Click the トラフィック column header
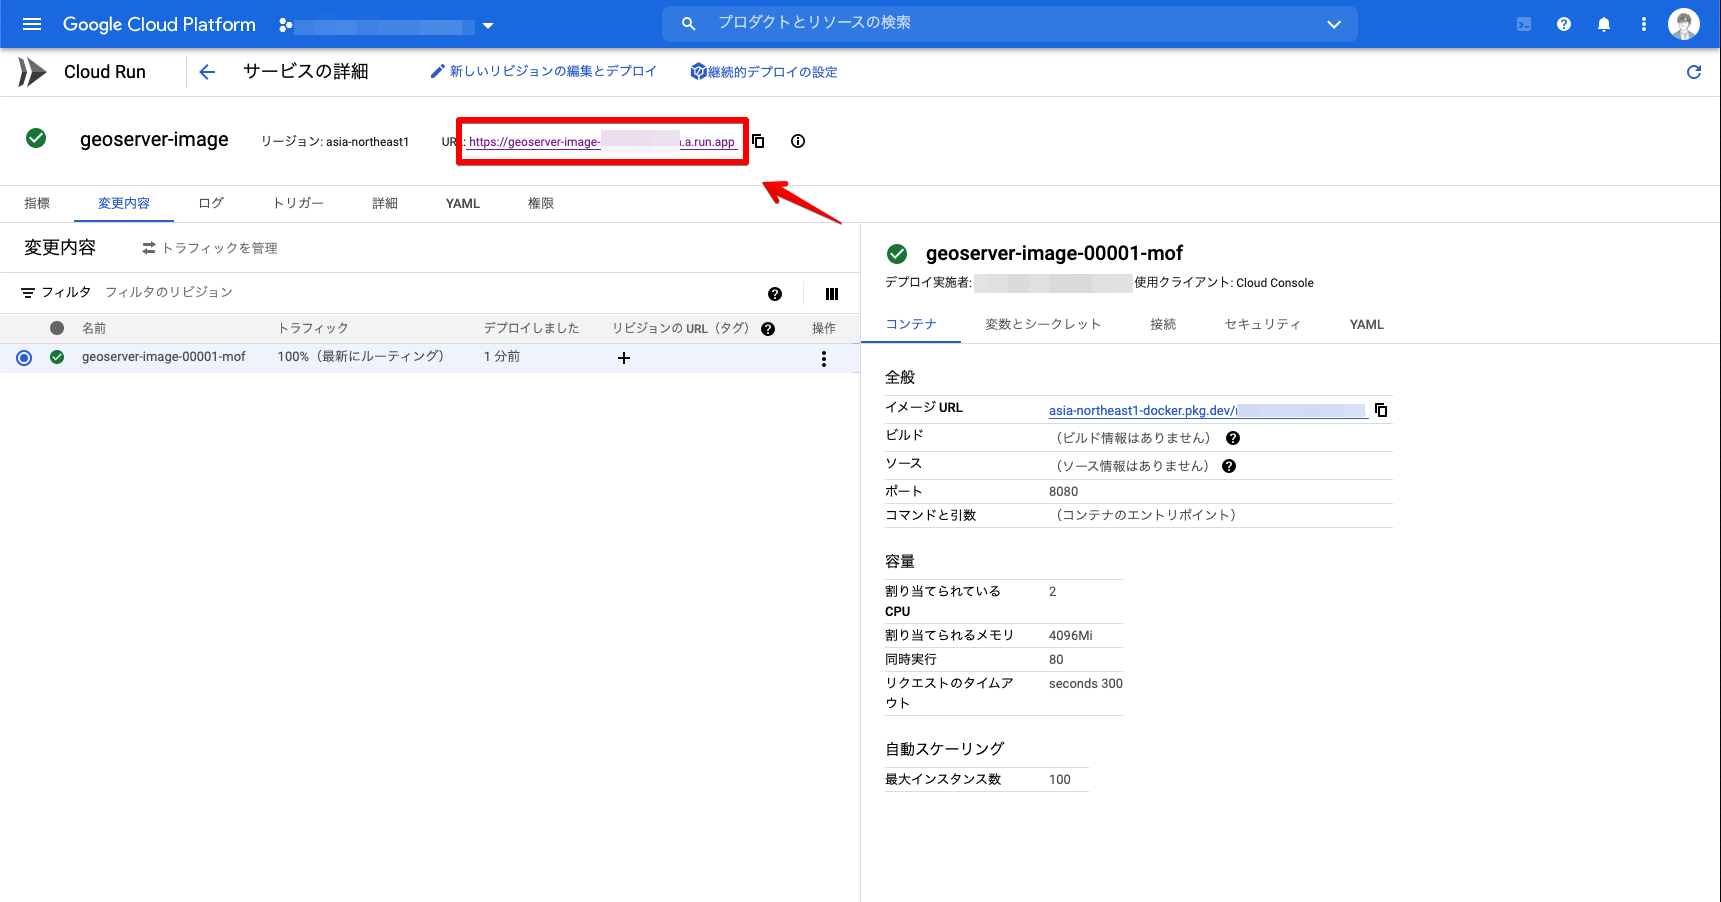 tap(313, 328)
